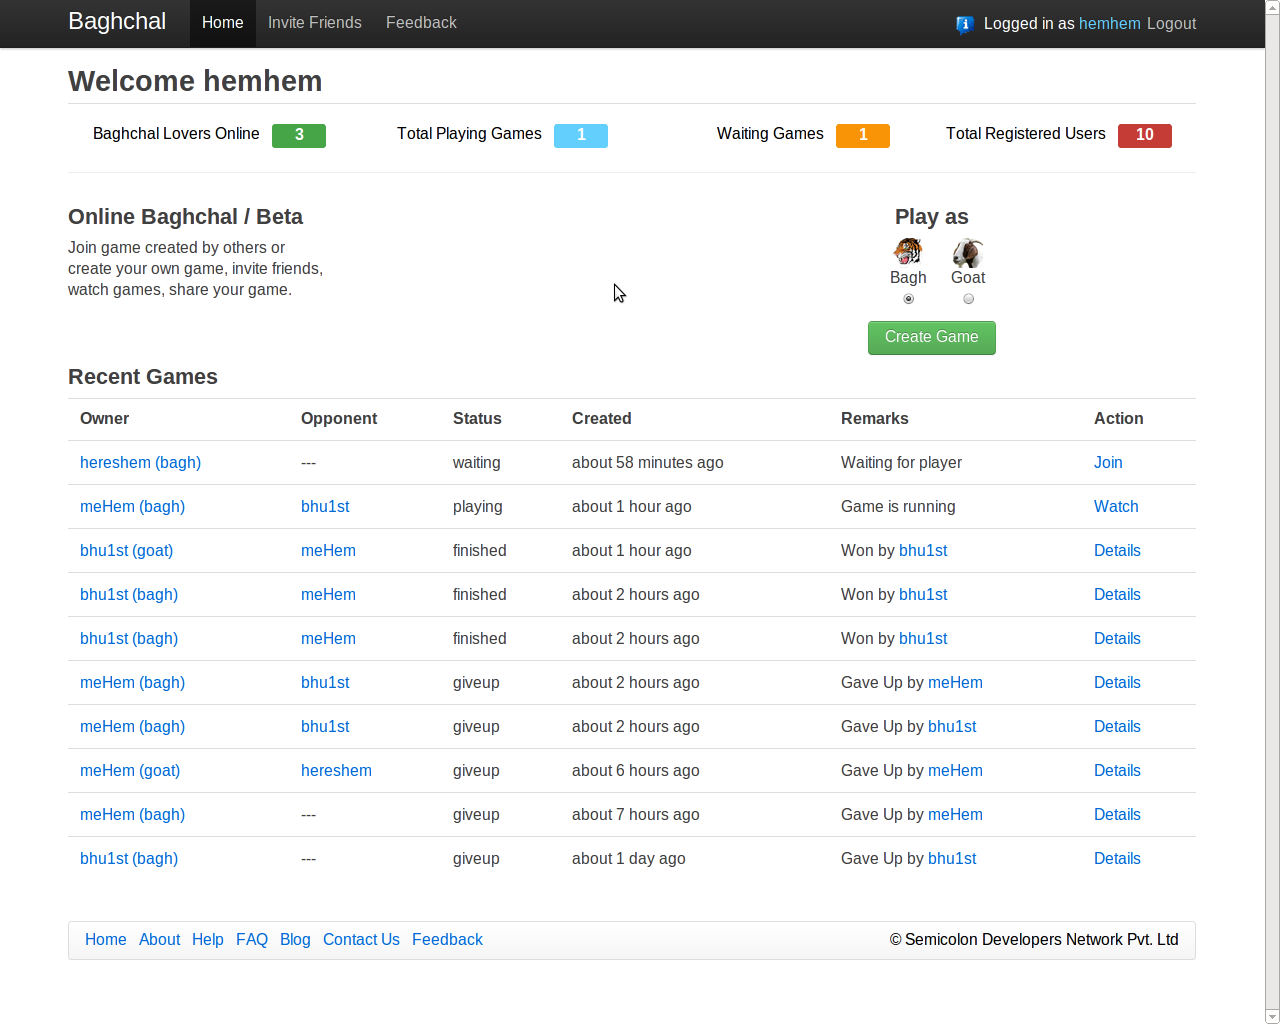Click Total Registered Users badge 10
Viewport: 1280px width, 1024px height.
[x=1145, y=135]
